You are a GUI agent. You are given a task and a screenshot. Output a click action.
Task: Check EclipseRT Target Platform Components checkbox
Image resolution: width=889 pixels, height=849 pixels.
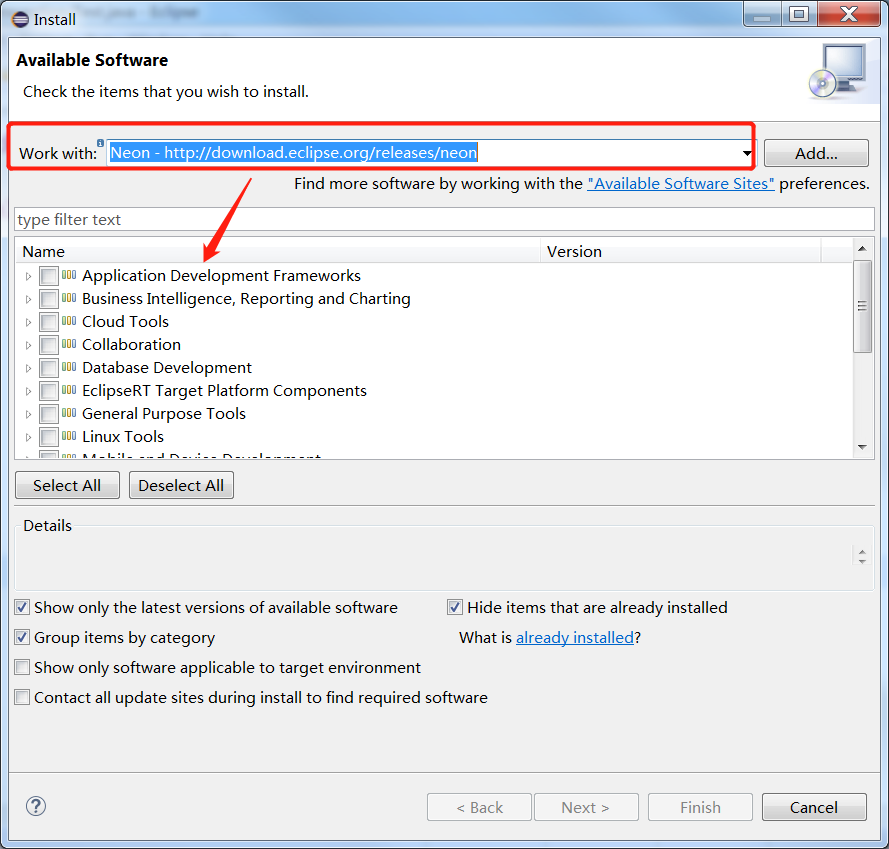point(49,391)
